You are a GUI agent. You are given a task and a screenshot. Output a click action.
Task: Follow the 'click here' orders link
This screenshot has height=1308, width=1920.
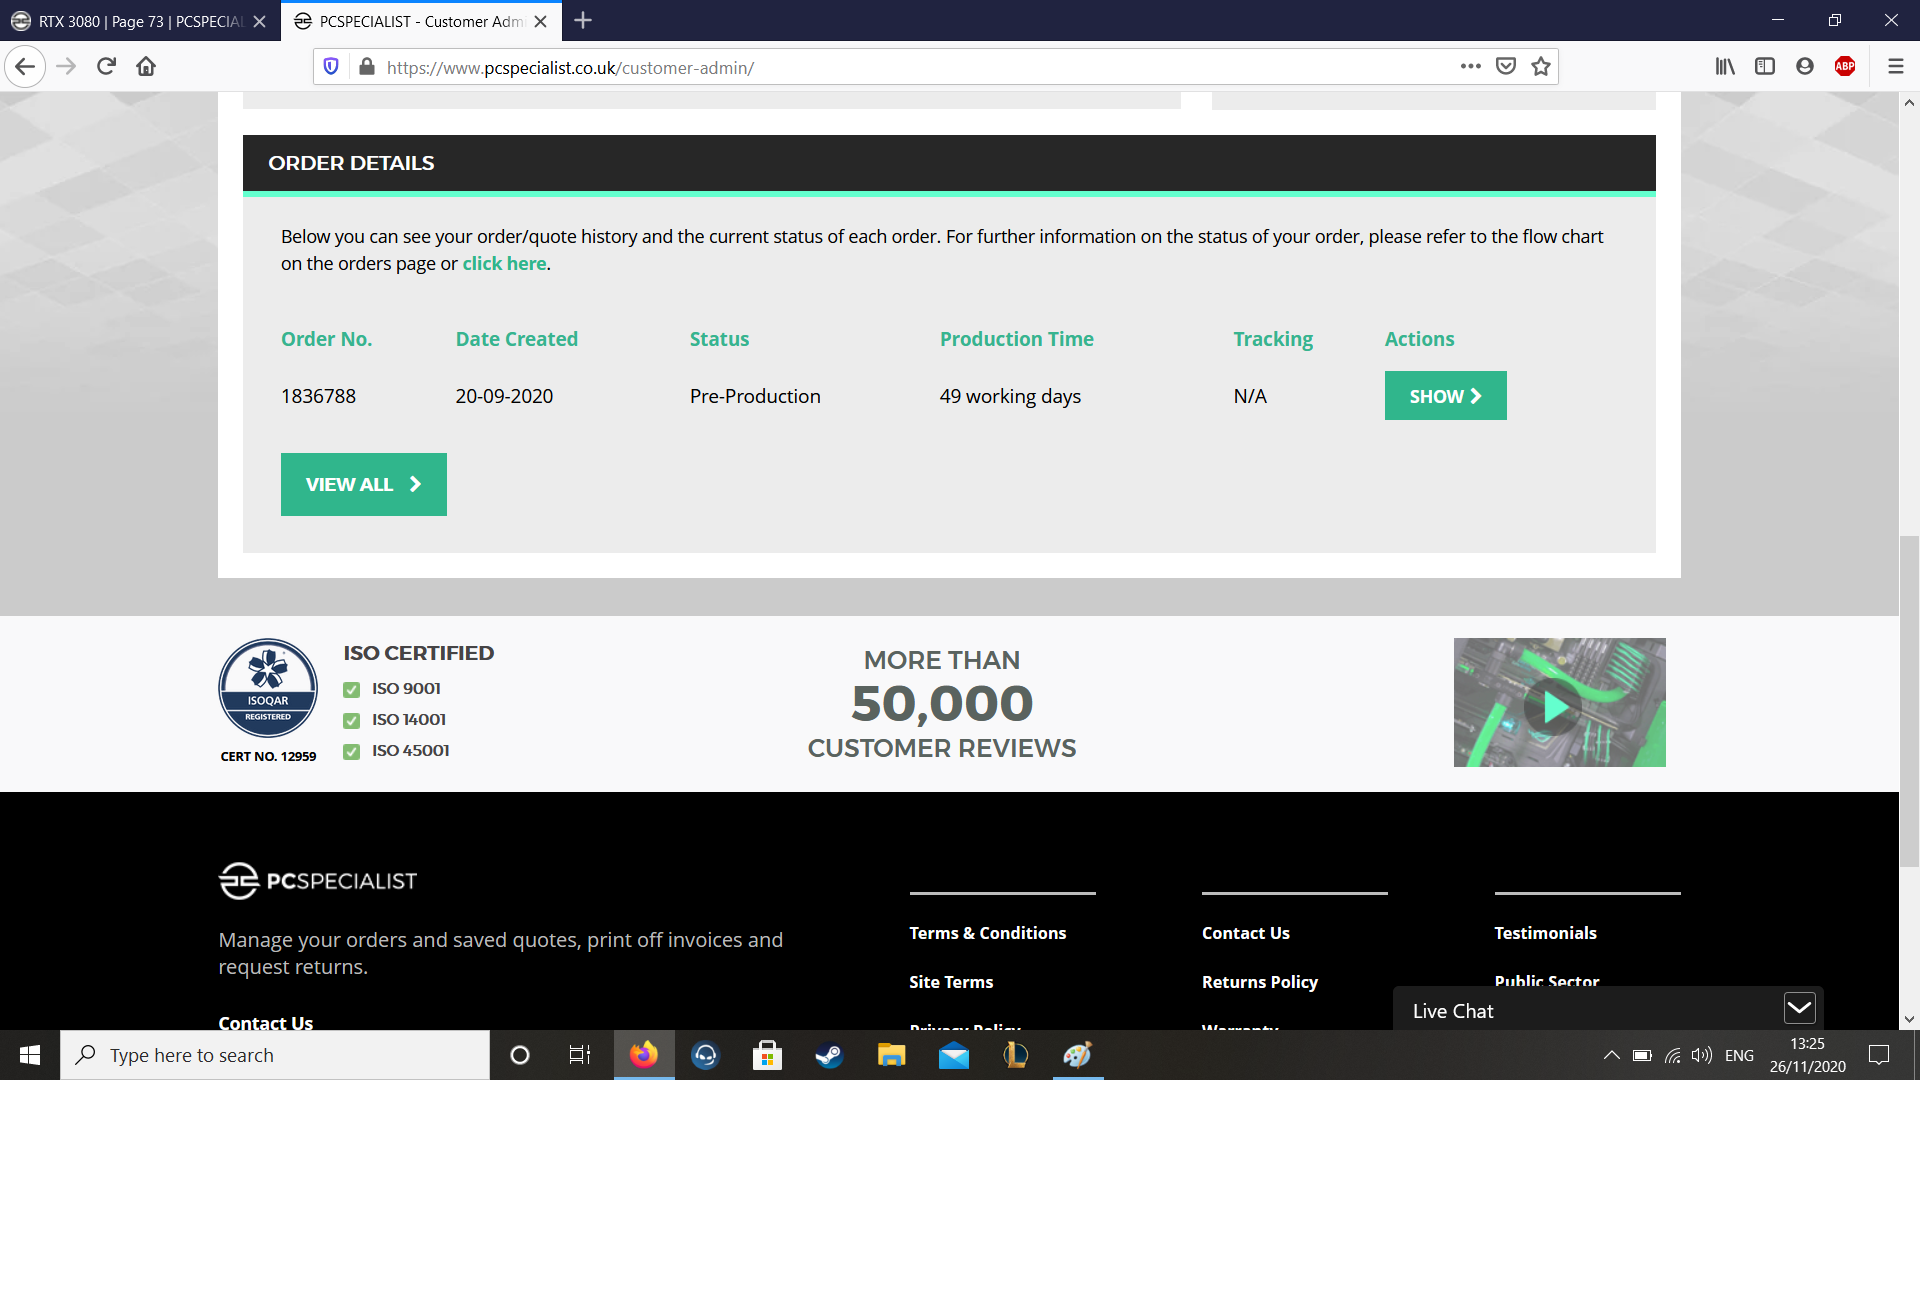click(504, 263)
